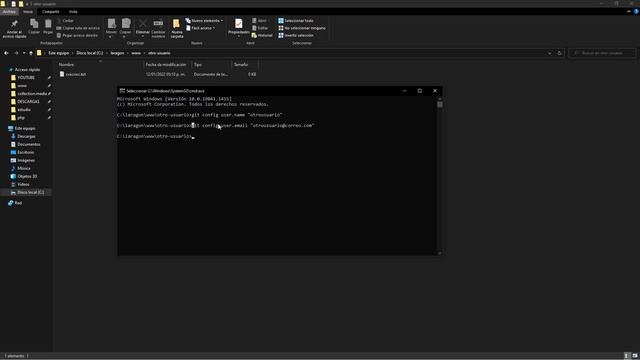The height and width of the screenshot is (360, 640).
Task: Open the YOUTUBE quick access folder
Action: coord(26,78)
